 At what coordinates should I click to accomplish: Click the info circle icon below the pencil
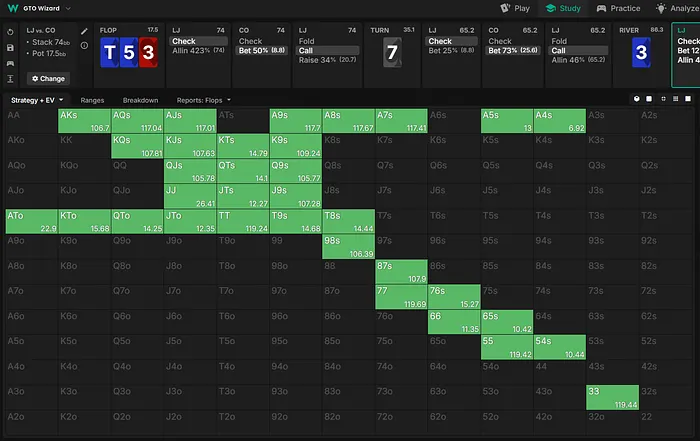point(84,45)
